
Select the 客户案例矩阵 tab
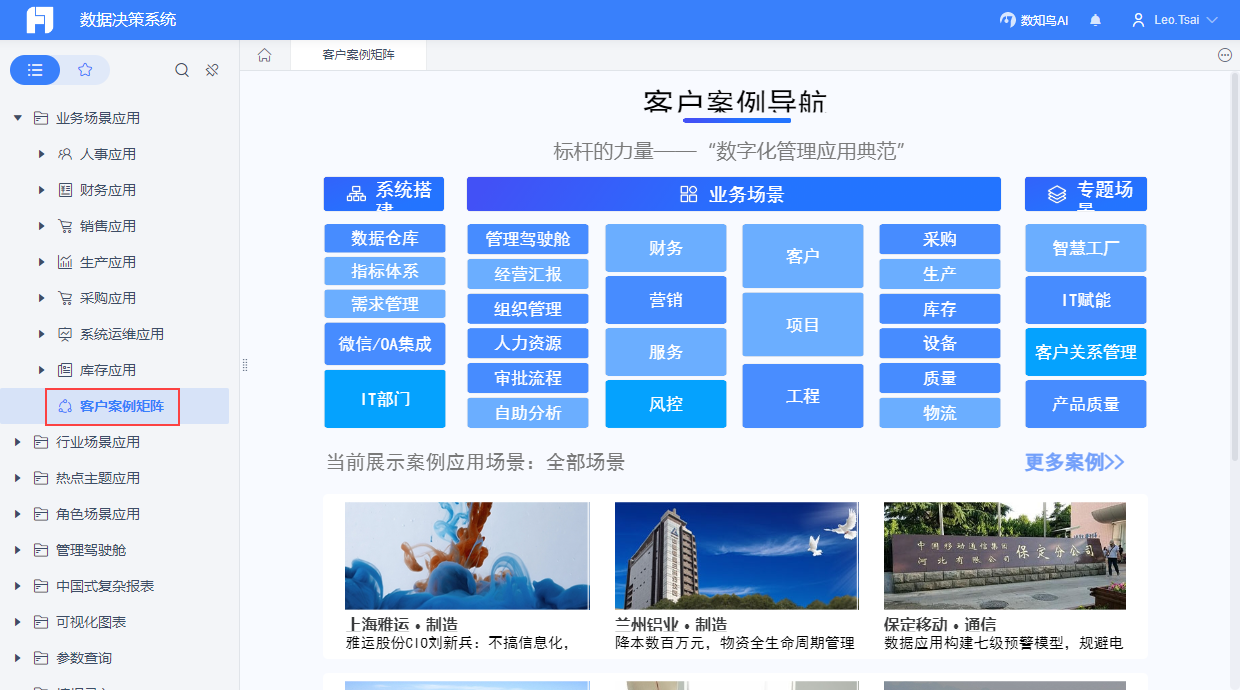click(x=358, y=55)
